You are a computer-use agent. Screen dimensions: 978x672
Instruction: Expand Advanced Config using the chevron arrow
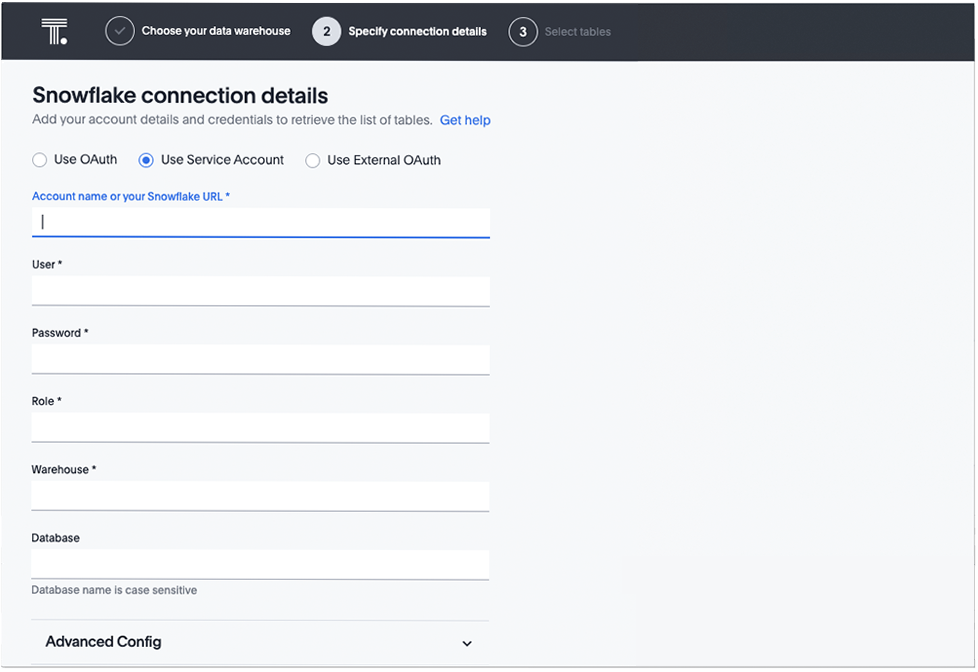click(x=467, y=643)
